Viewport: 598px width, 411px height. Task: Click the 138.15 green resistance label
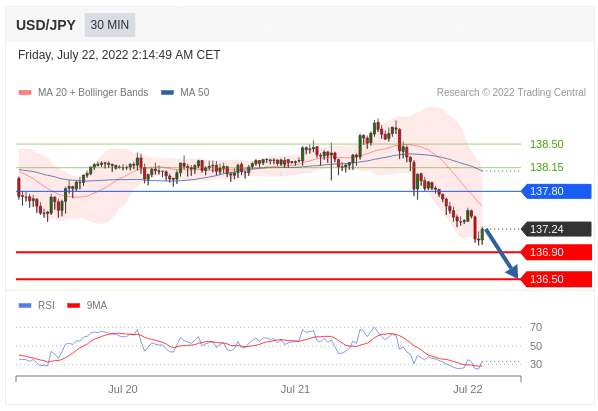547,167
